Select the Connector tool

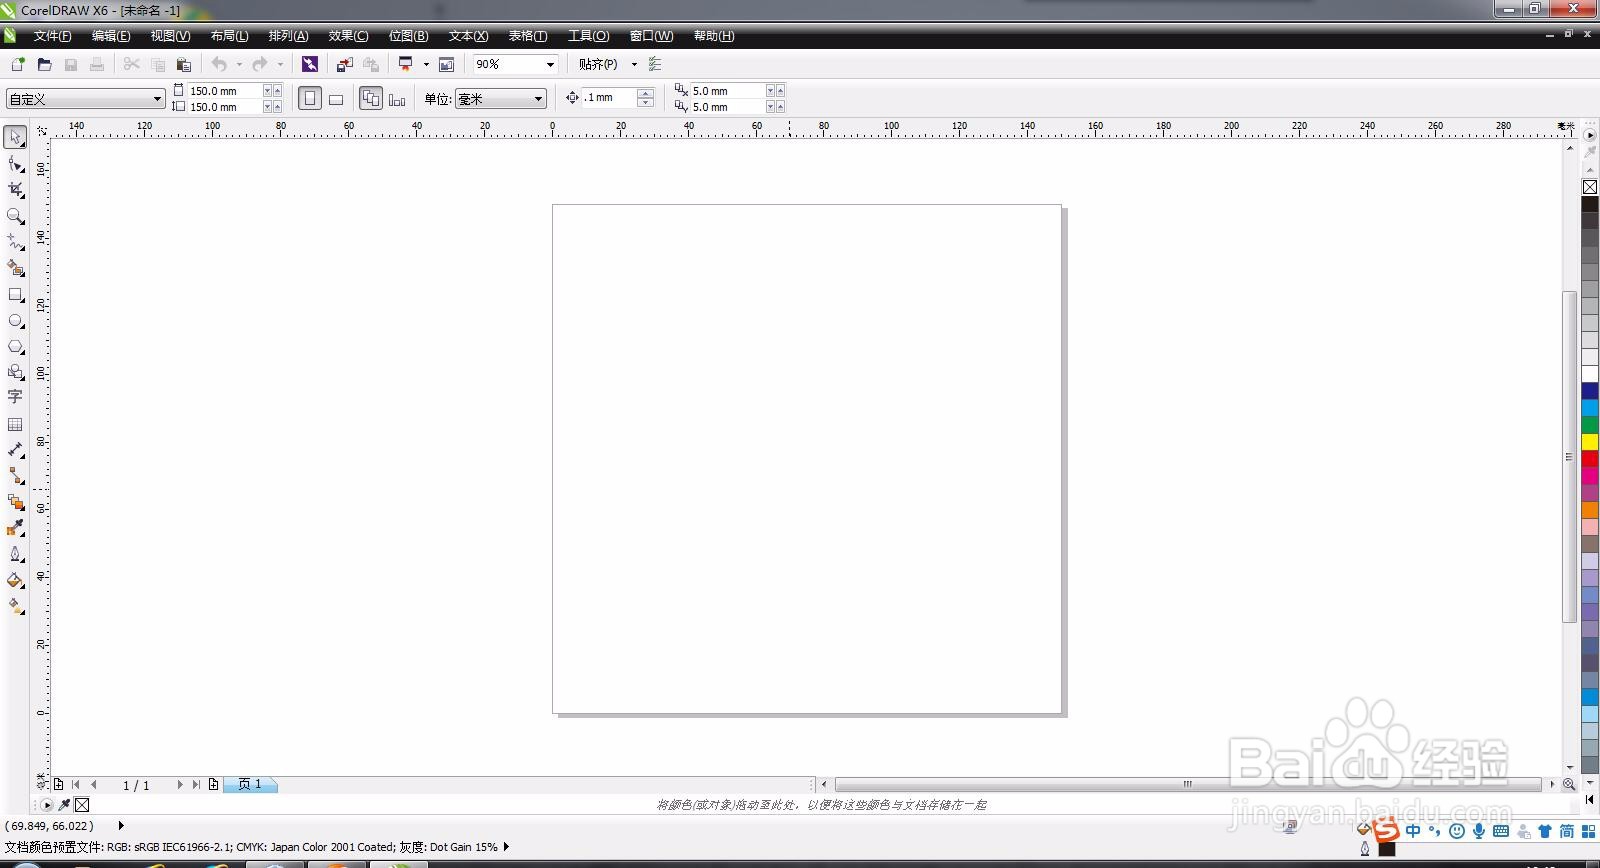click(x=15, y=476)
